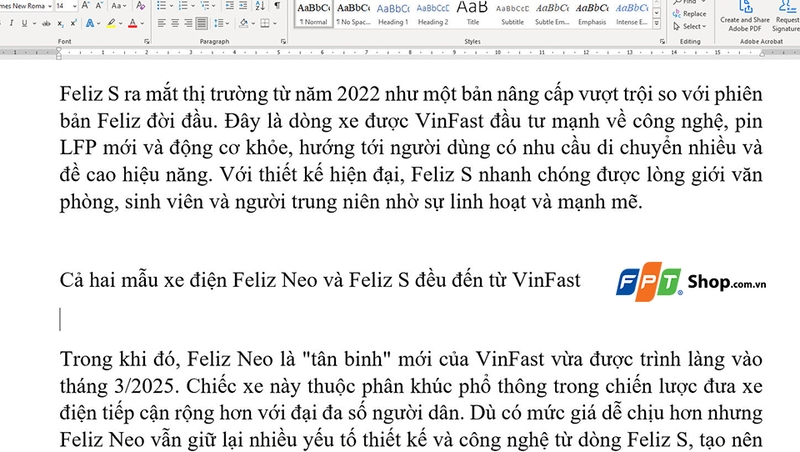Insert a numbered list
800x452 pixels.
[183, 6]
